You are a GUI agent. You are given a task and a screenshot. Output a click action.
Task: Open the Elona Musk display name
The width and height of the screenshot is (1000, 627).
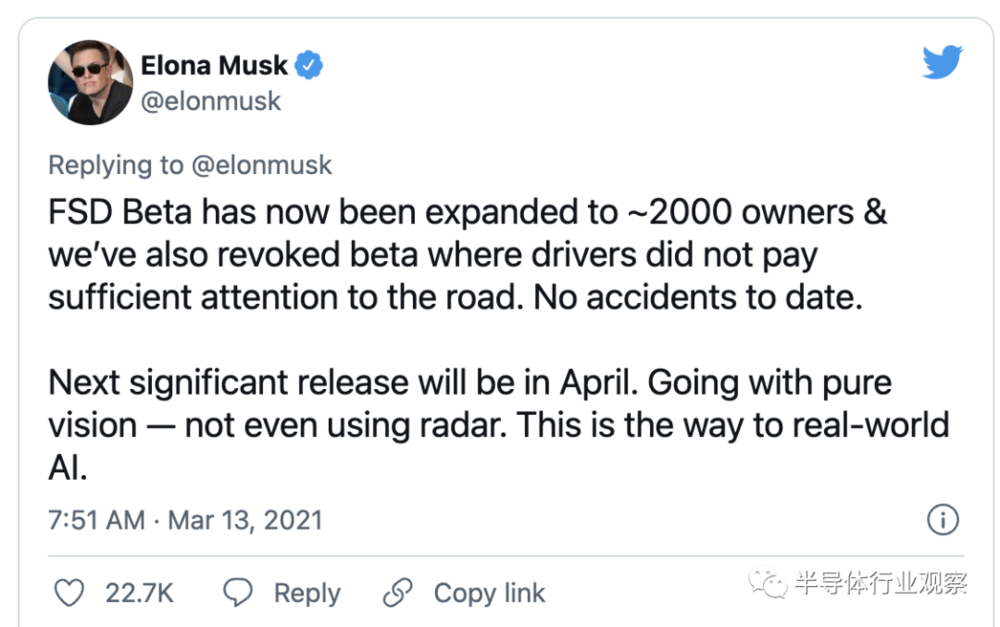point(214,66)
